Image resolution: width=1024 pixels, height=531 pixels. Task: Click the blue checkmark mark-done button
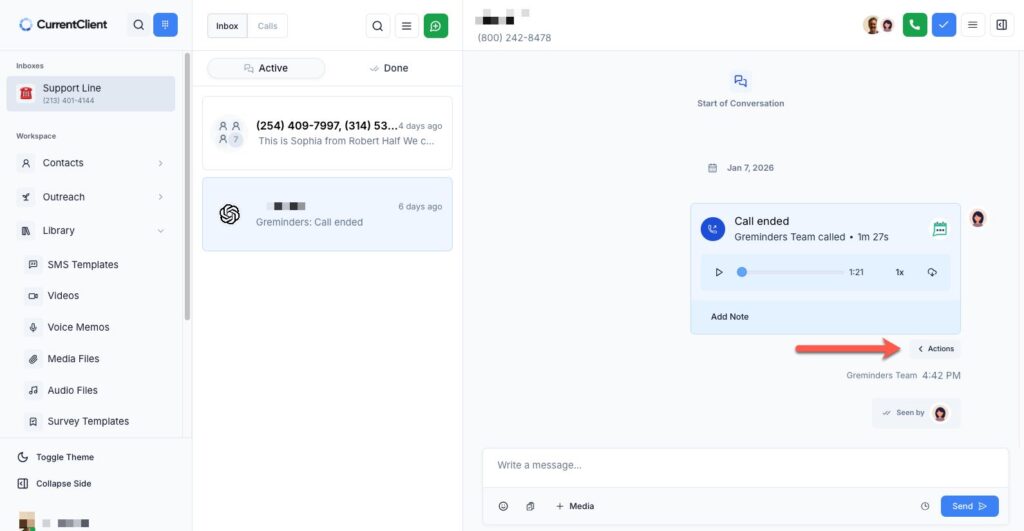(944, 25)
